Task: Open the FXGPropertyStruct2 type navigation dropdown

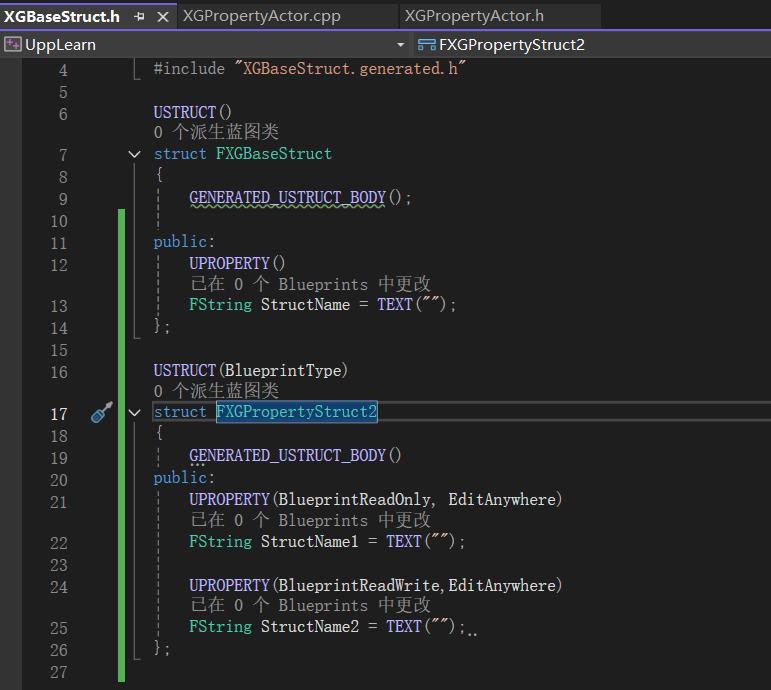Action: (x=593, y=45)
